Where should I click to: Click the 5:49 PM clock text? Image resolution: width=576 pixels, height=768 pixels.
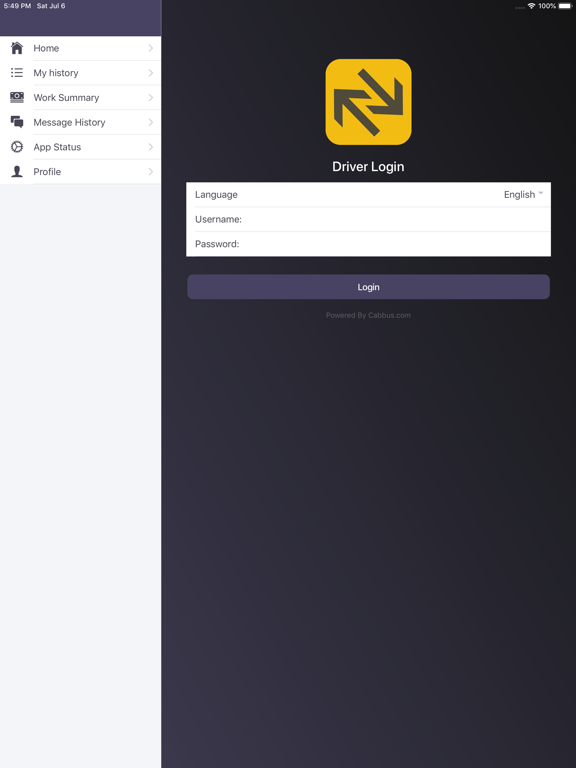point(17,6)
